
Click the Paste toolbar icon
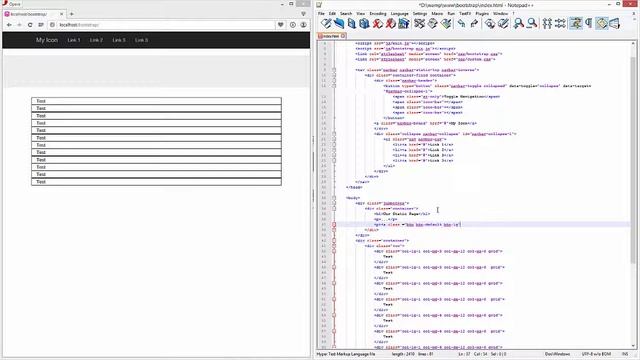[445, 24]
